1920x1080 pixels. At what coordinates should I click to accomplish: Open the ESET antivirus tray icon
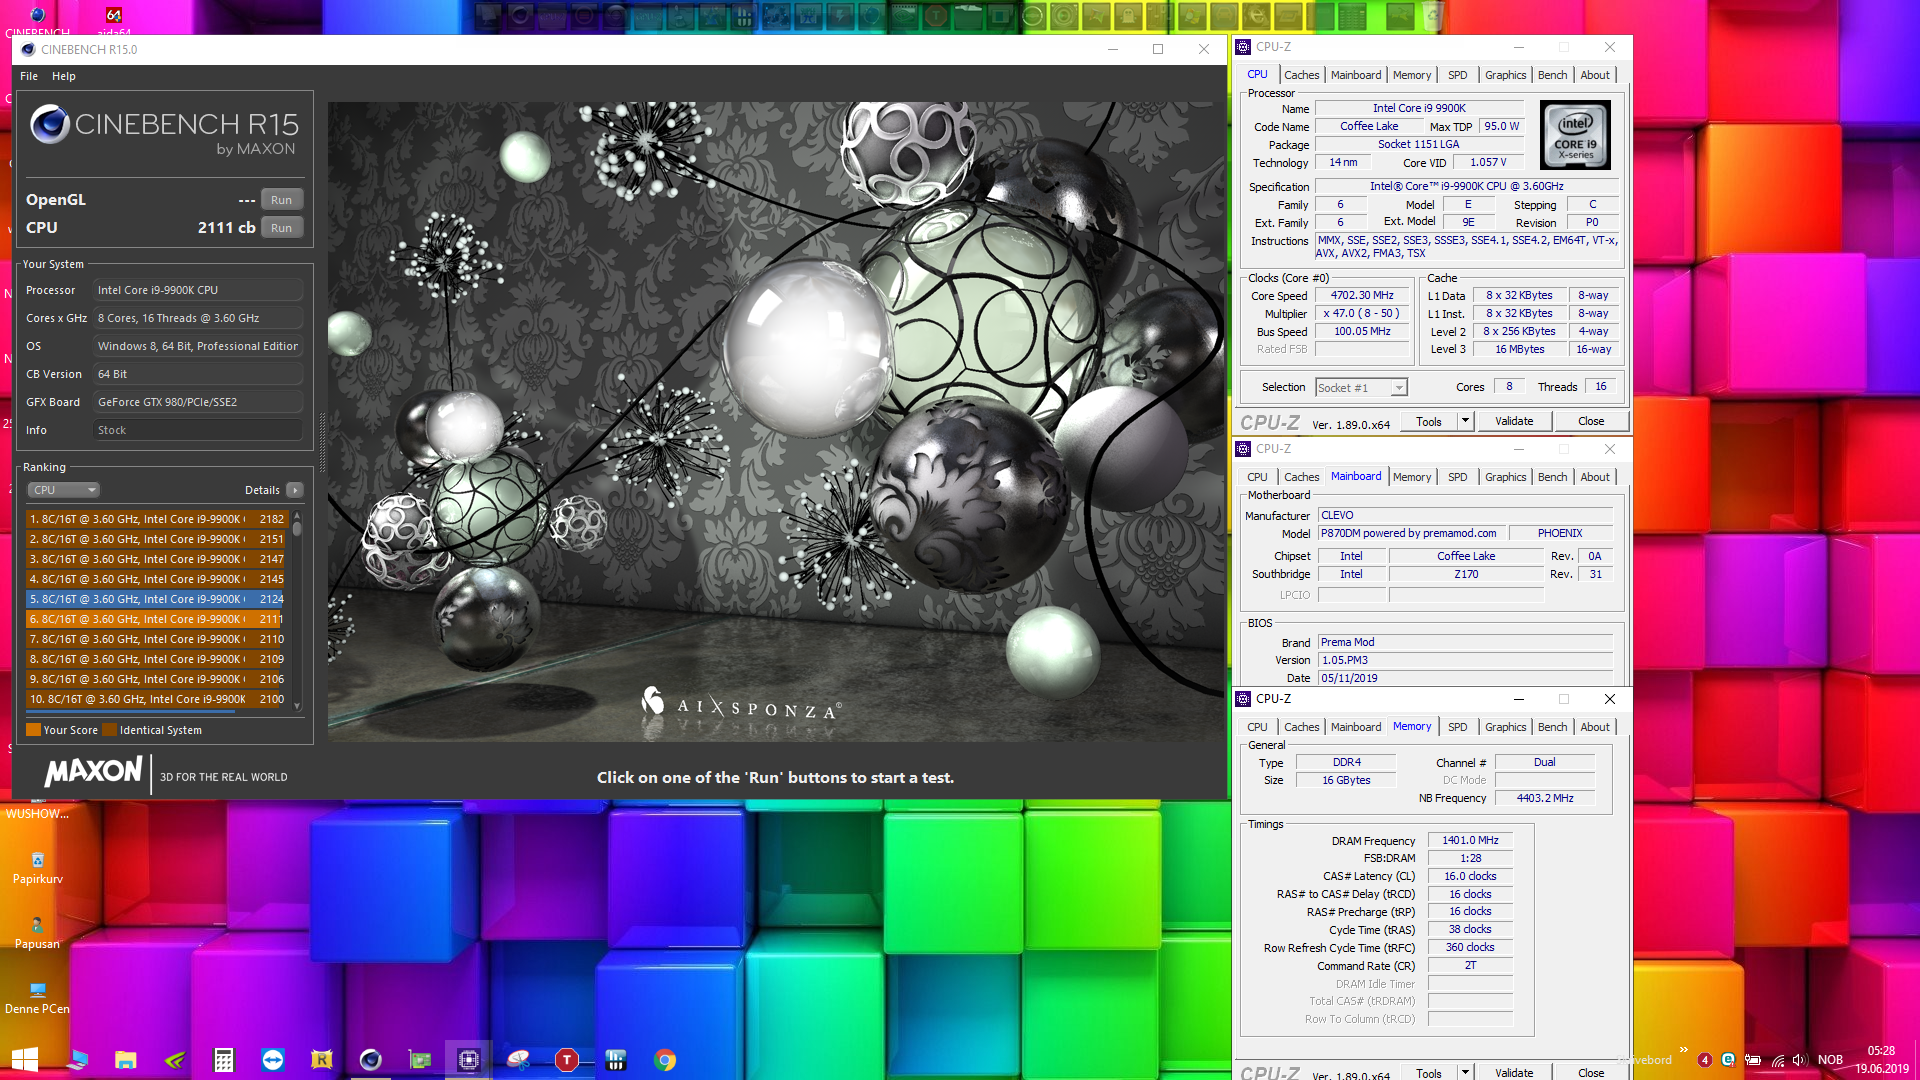pos(1728,1060)
